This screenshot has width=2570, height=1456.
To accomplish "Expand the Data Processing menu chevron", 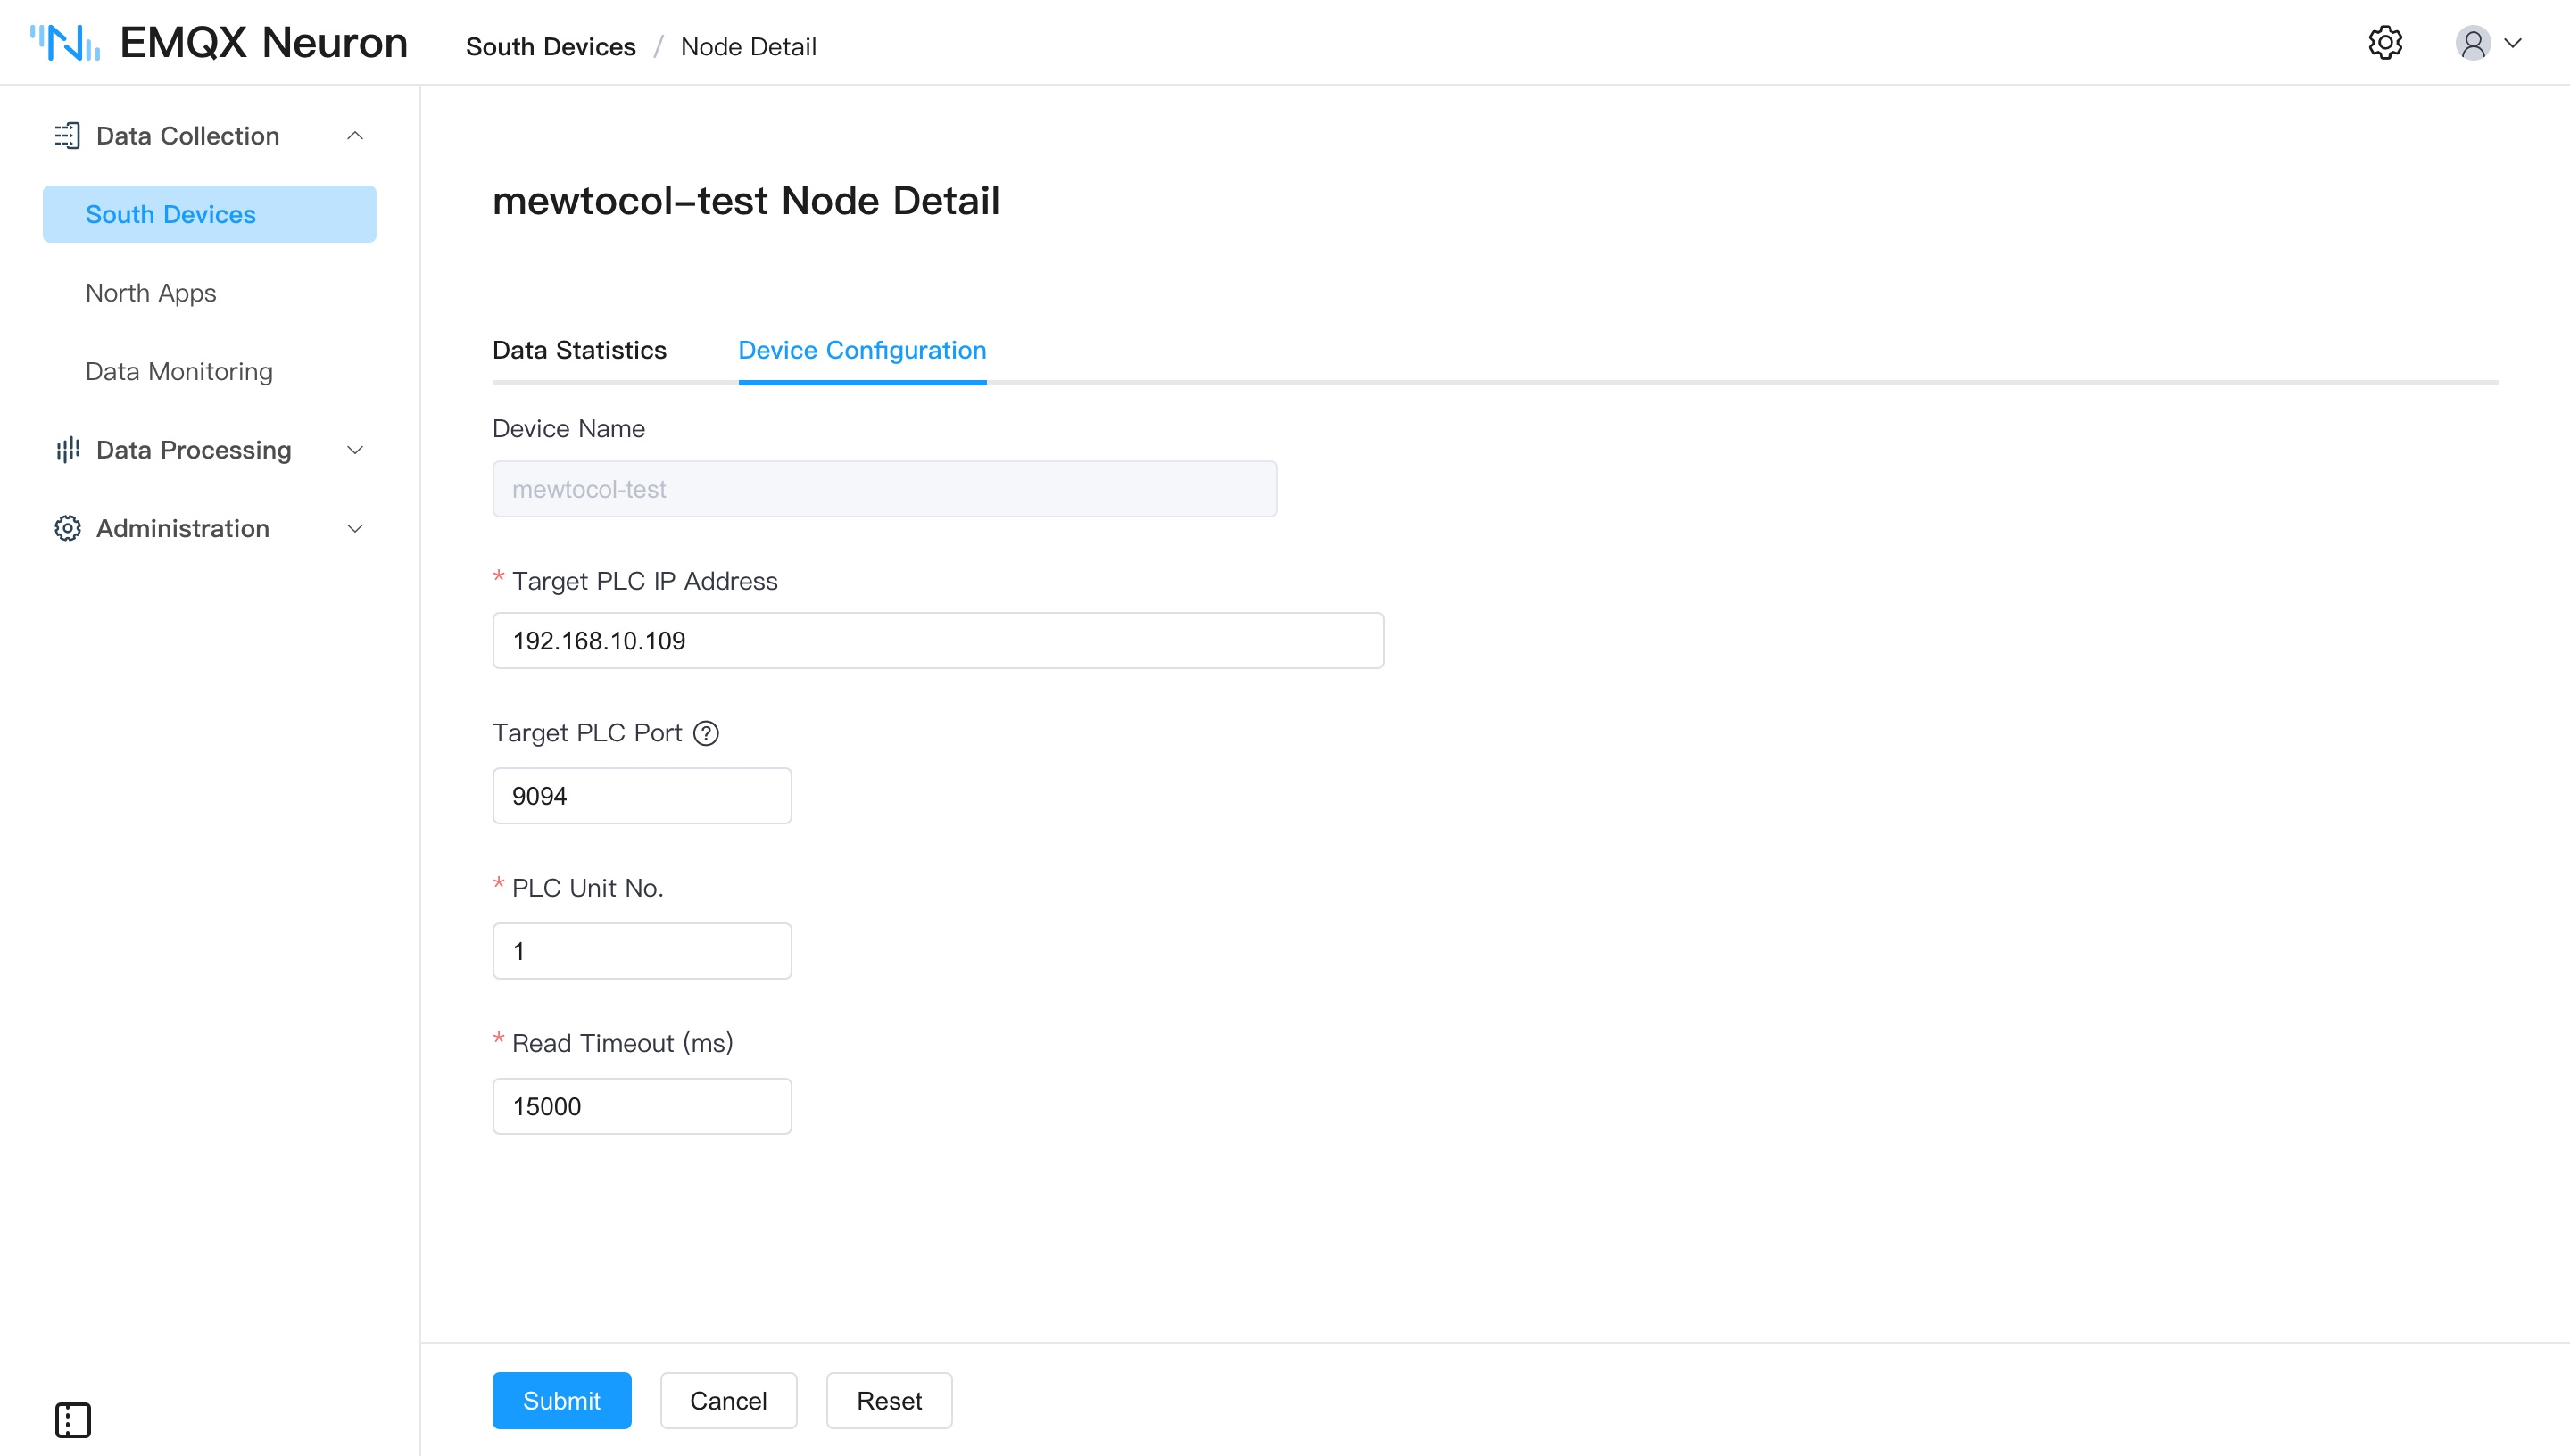I will coord(355,450).
